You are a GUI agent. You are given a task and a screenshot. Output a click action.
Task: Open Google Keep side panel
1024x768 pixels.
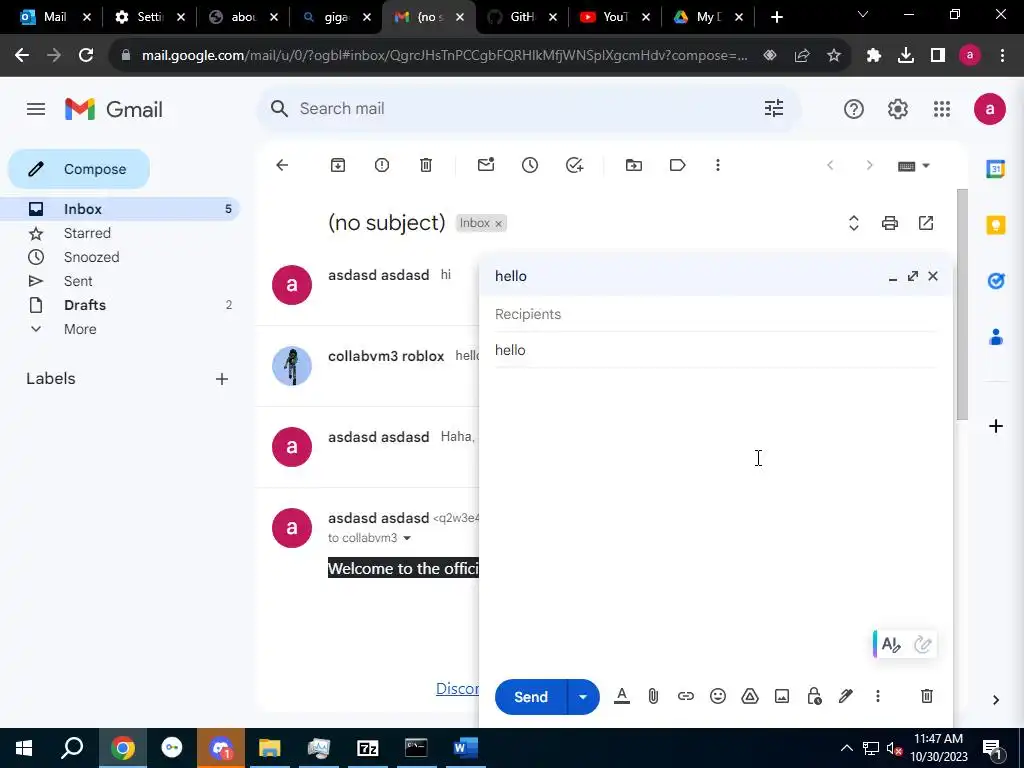point(995,225)
